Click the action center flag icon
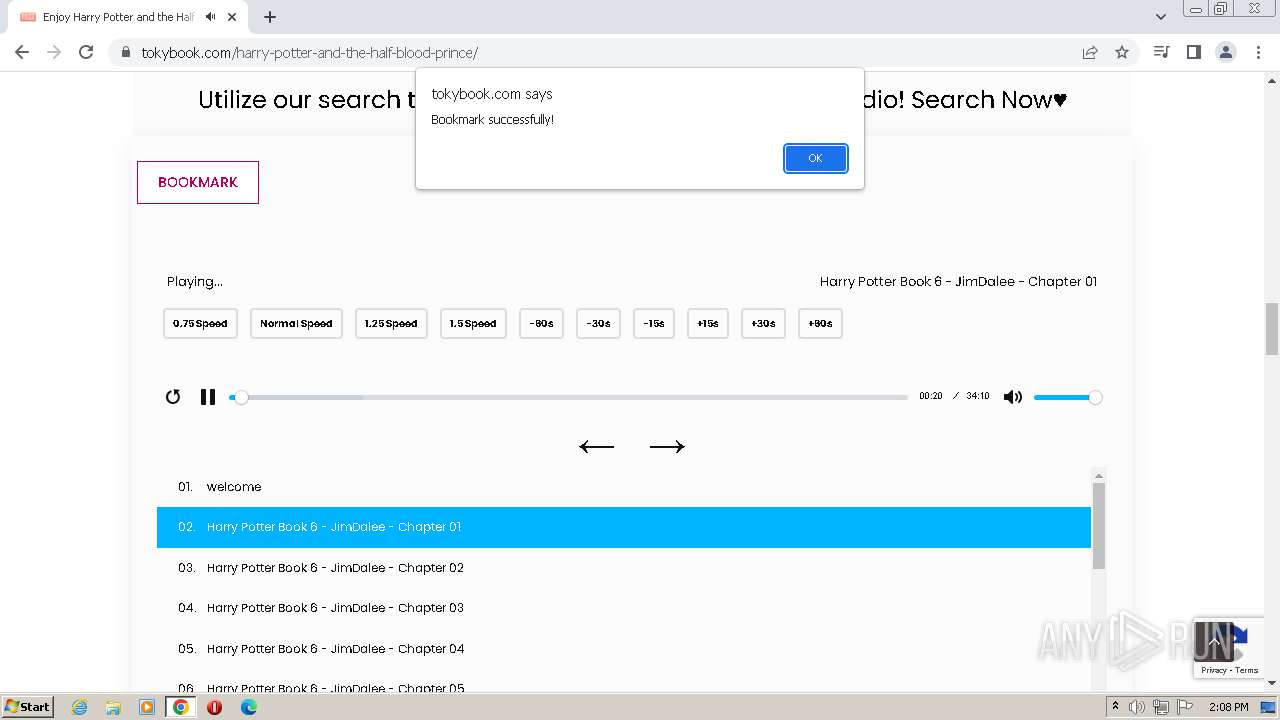This screenshot has height=720, width=1280. (1185, 707)
